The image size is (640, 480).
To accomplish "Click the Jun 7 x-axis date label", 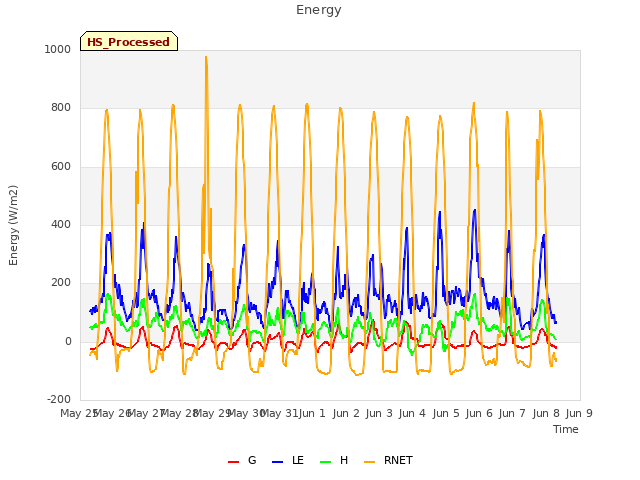I will point(512,413).
